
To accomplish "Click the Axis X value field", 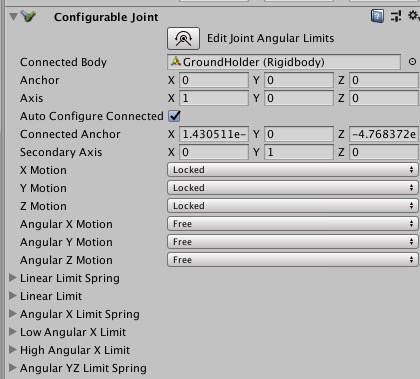I will [x=214, y=98].
